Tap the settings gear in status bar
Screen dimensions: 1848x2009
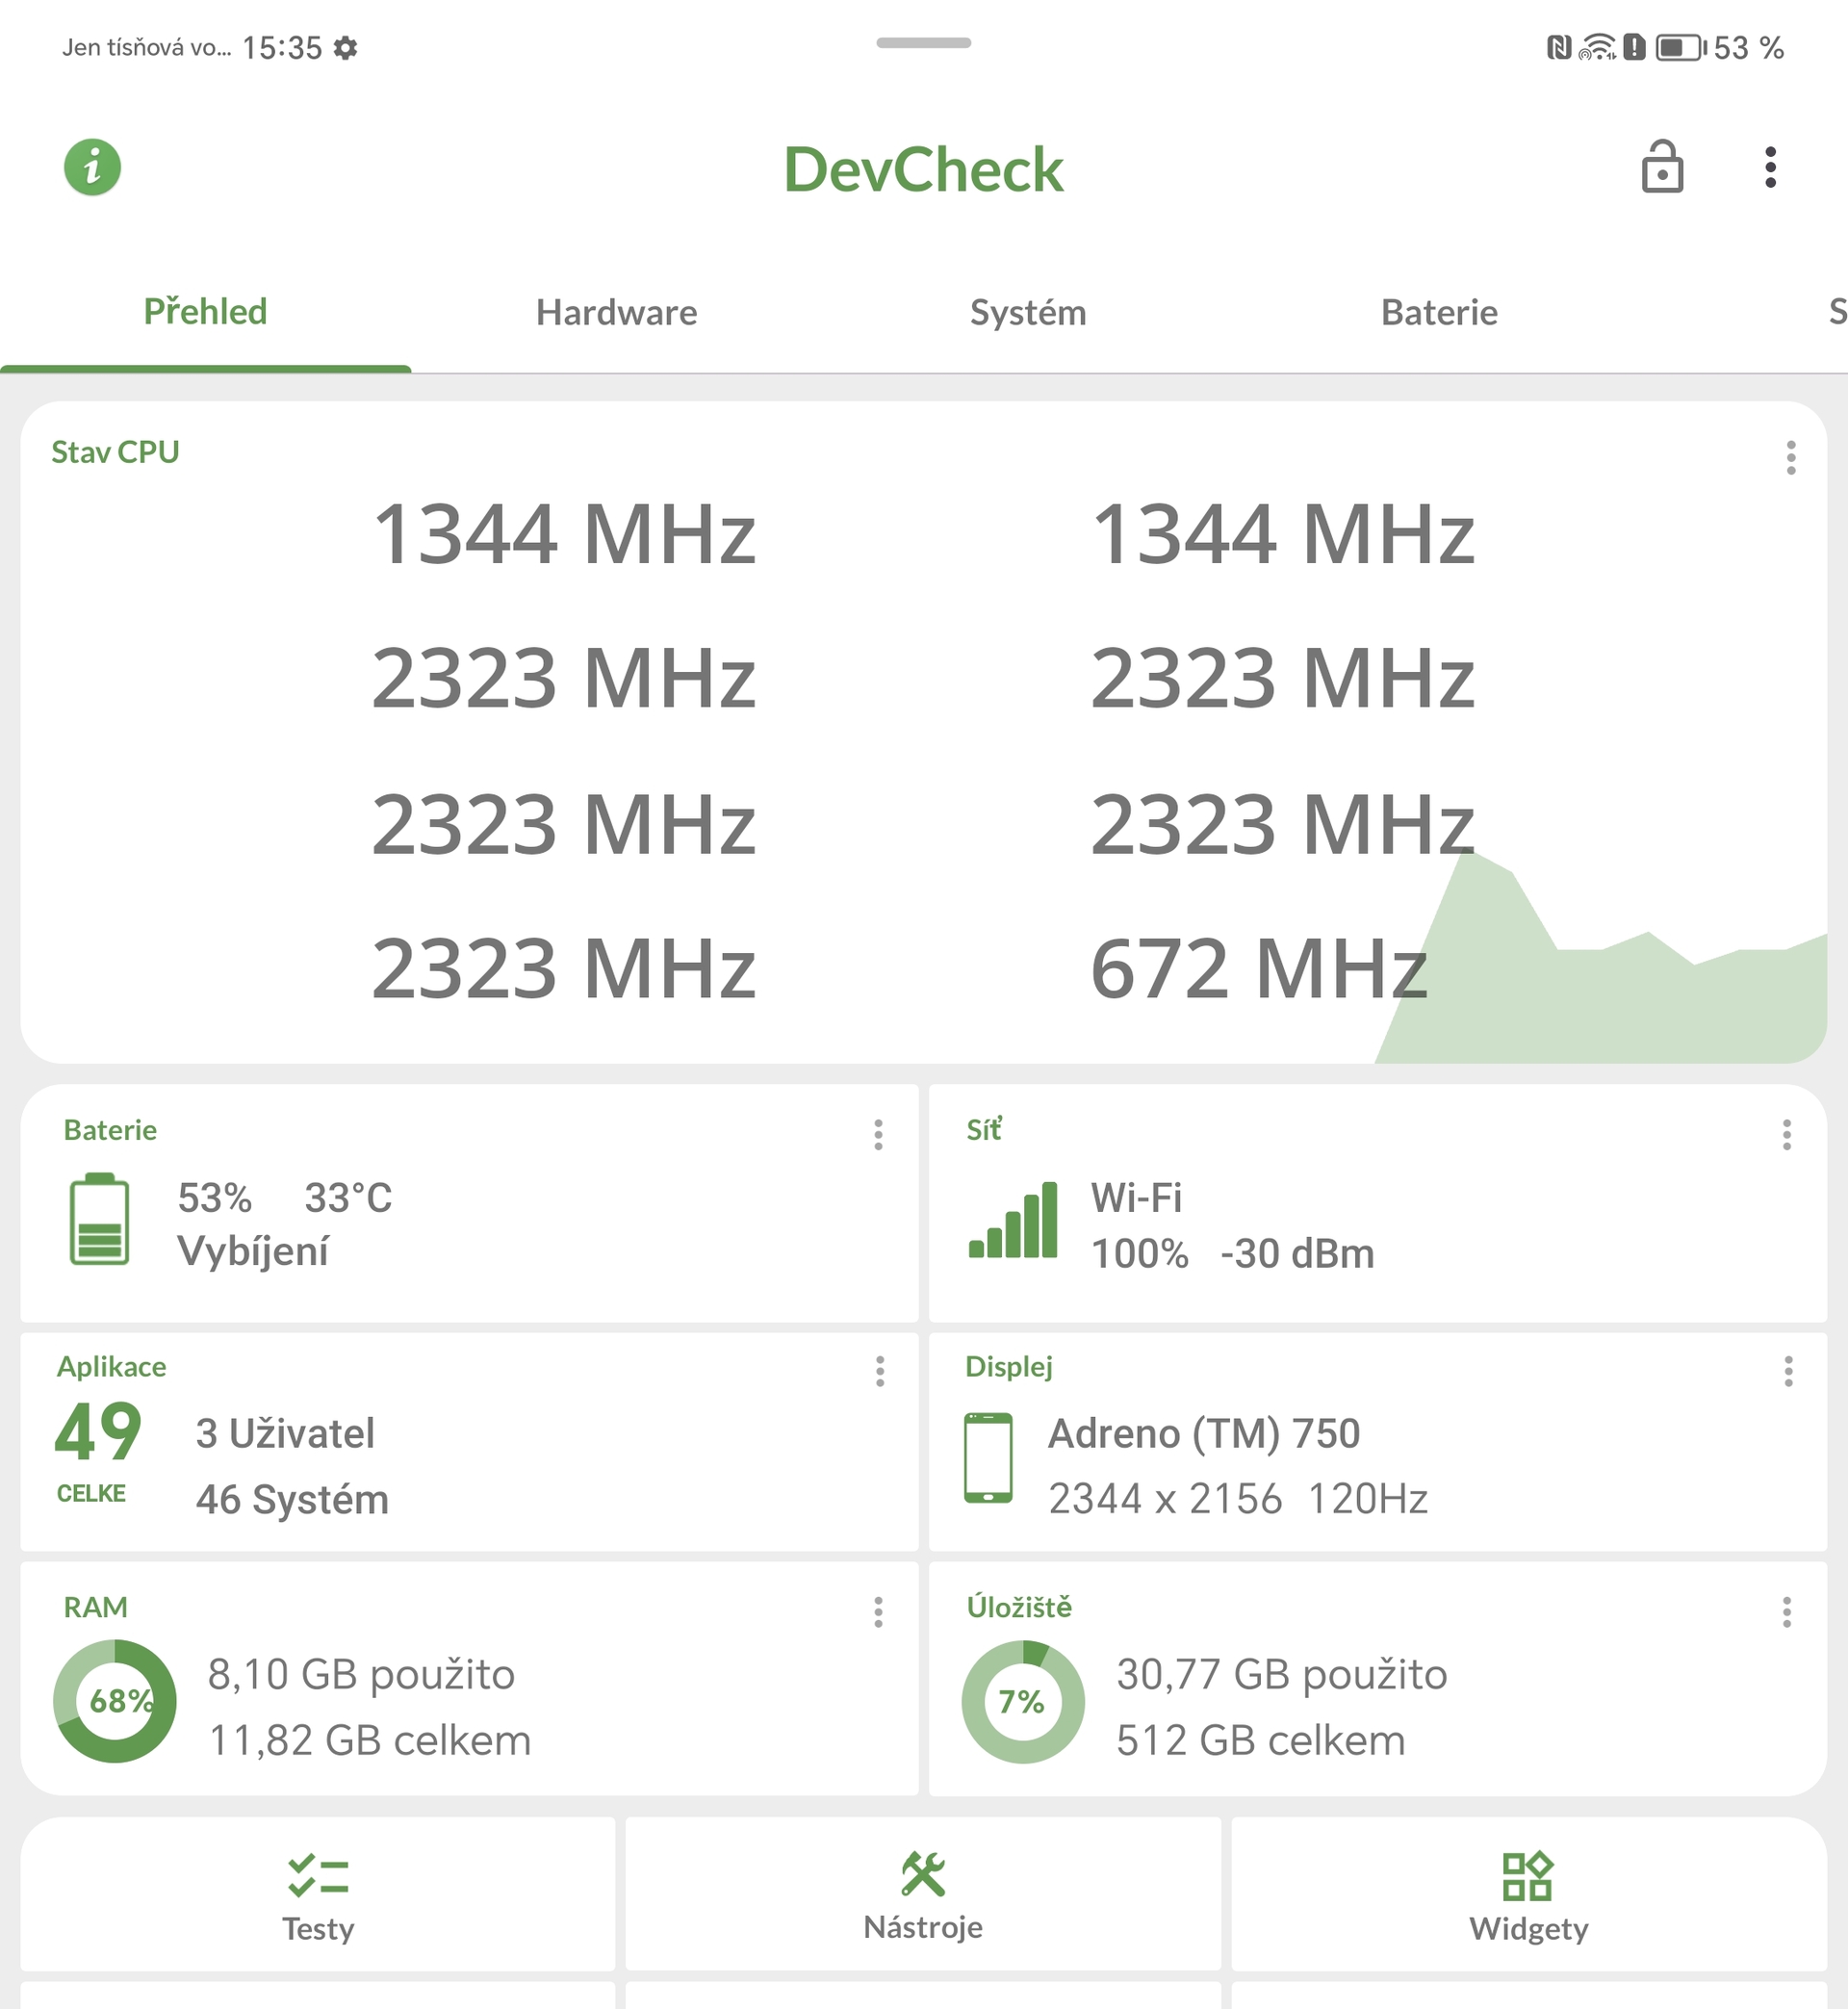tap(345, 48)
